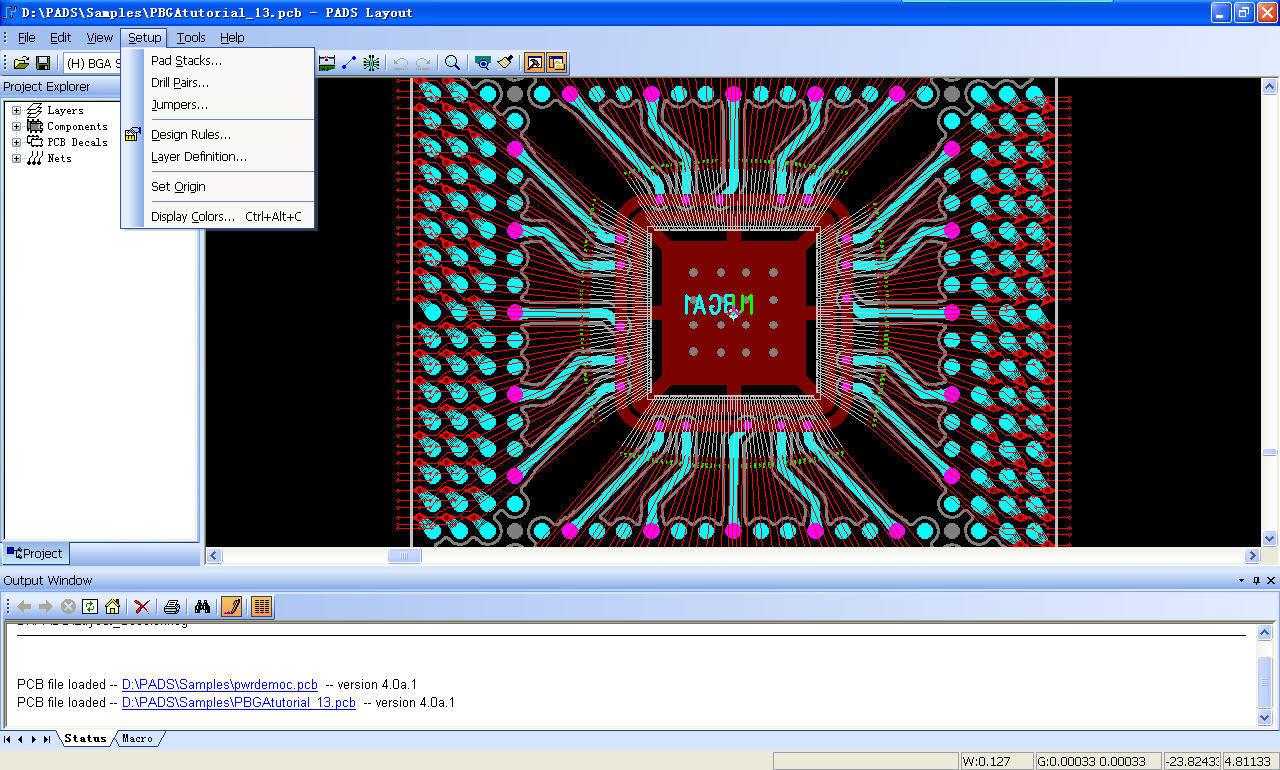Click the Components chip icon

(34, 126)
